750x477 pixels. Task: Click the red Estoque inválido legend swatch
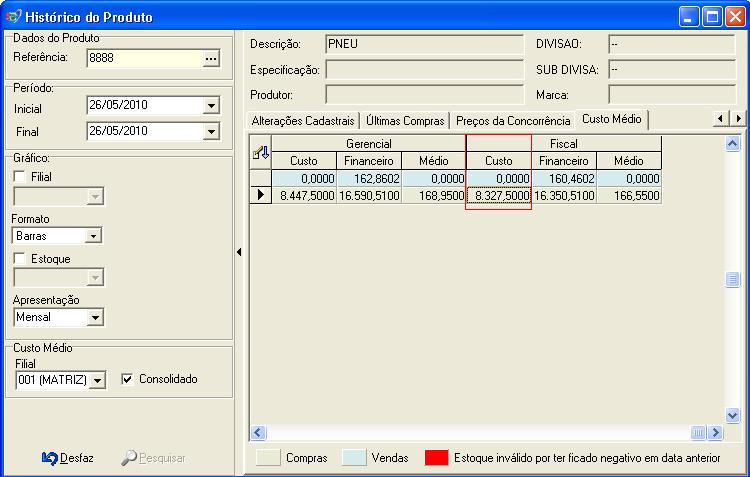(435, 458)
